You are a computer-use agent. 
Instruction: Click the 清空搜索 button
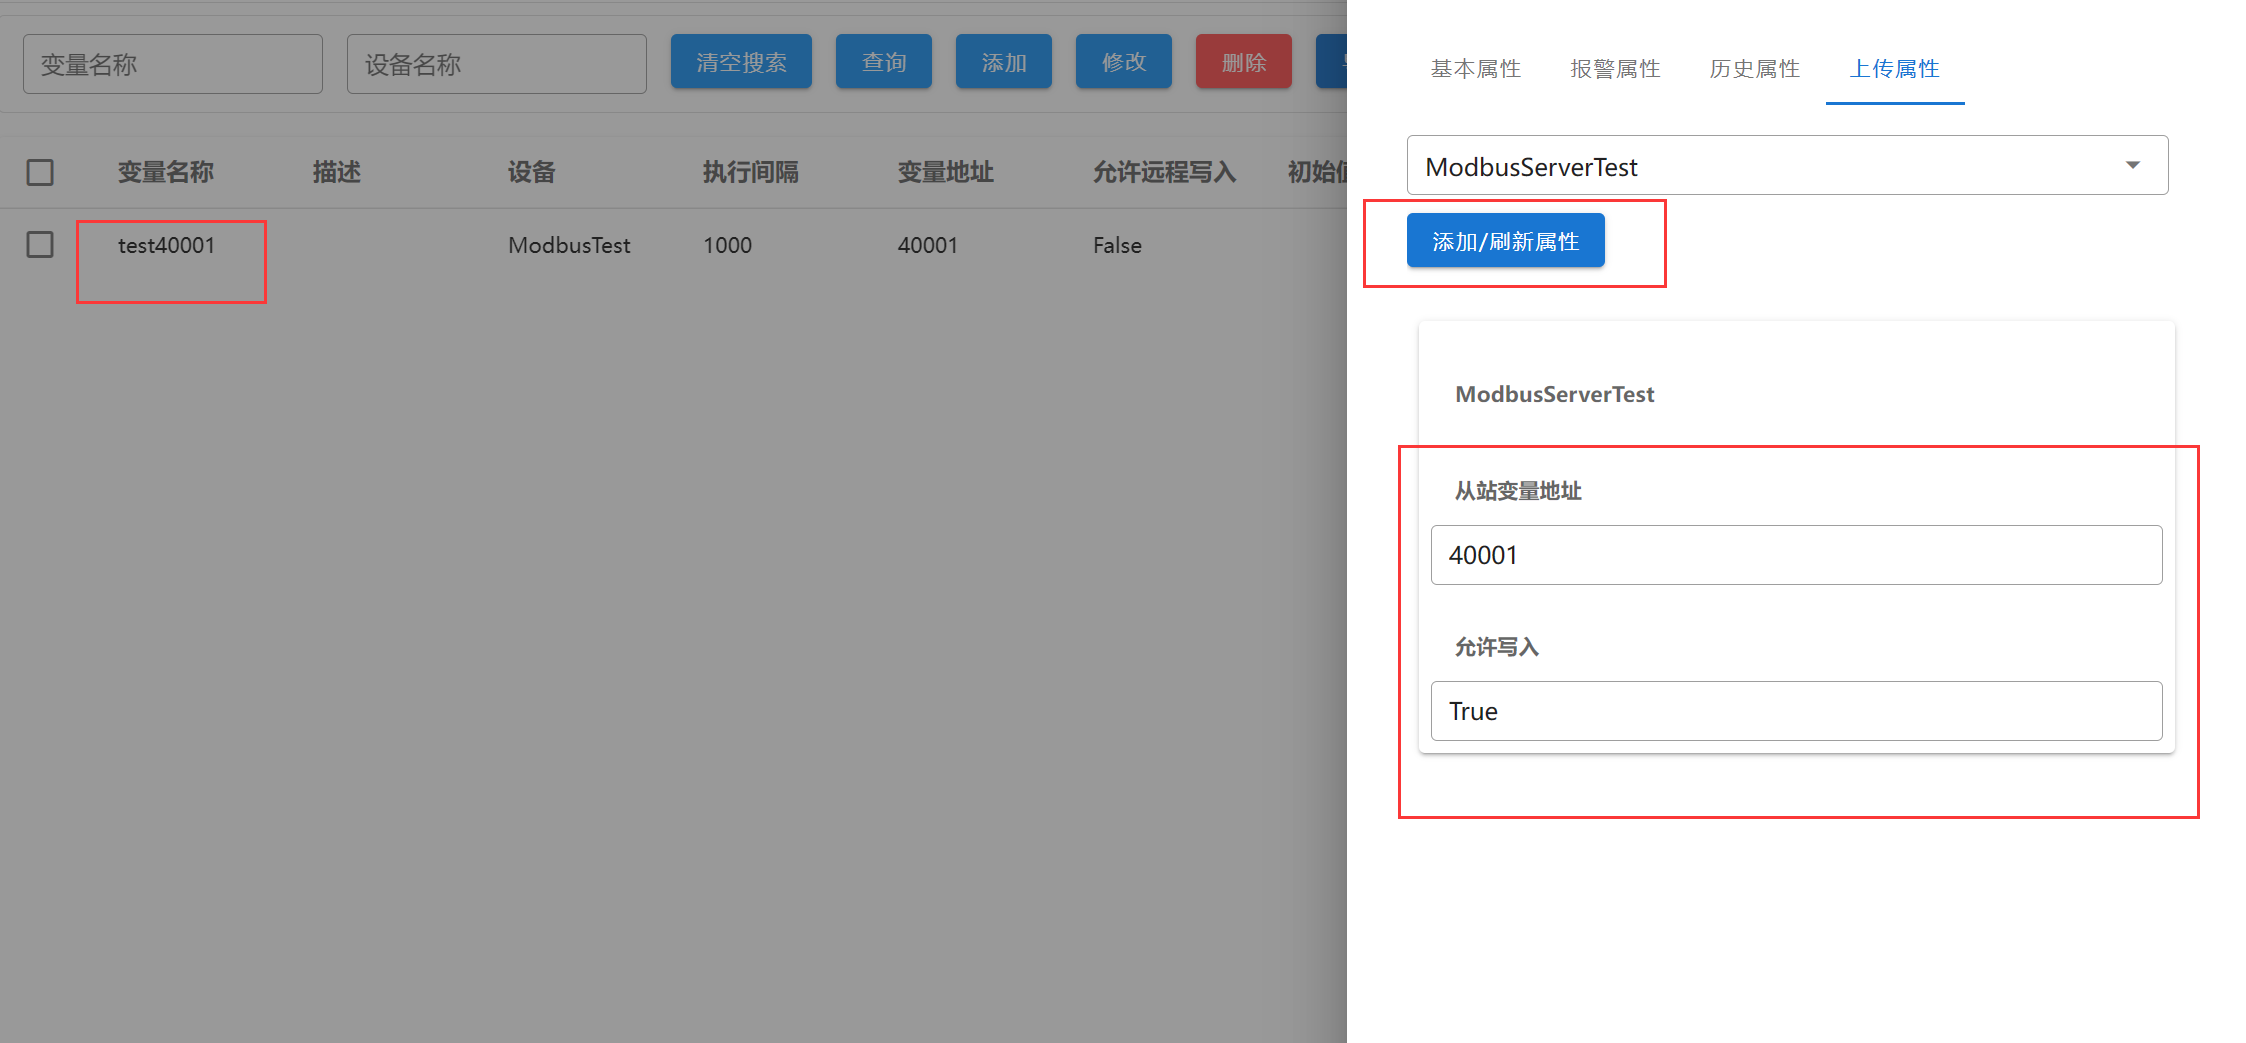(741, 62)
